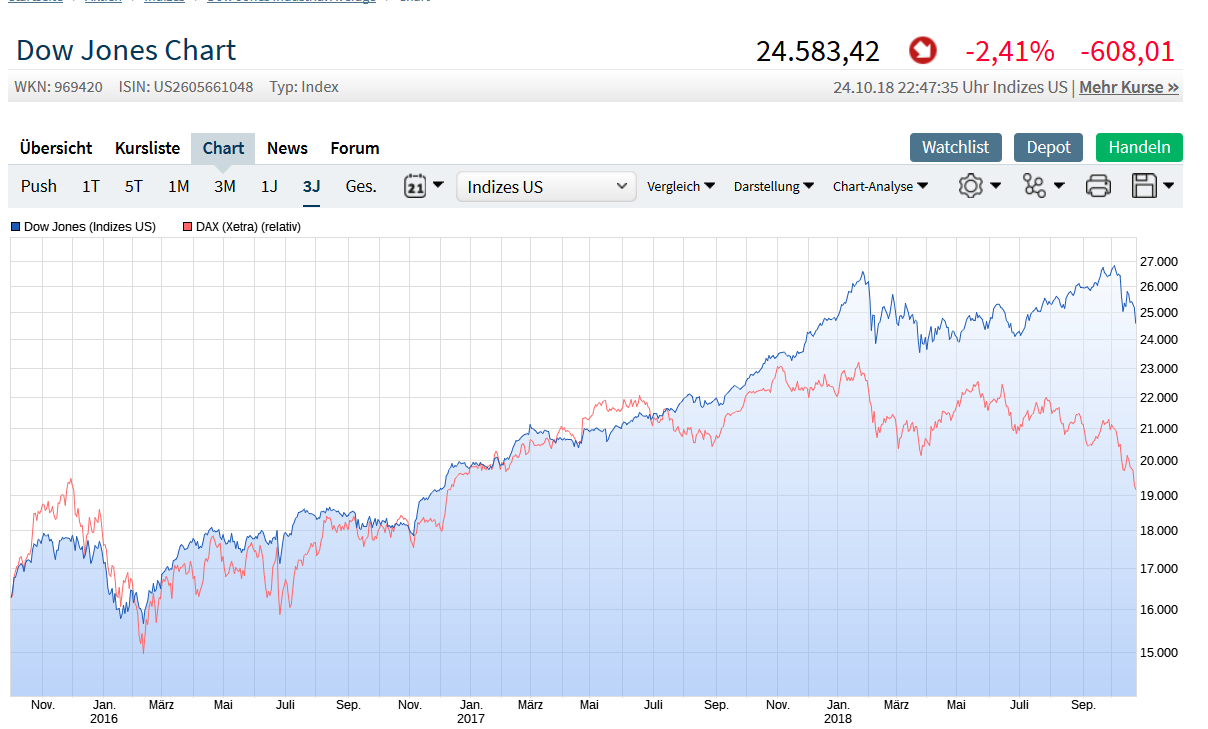Viewport: 1208px width, 729px height.
Task: Click the green Handeln button
Action: pyautogui.click(x=1139, y=147)
